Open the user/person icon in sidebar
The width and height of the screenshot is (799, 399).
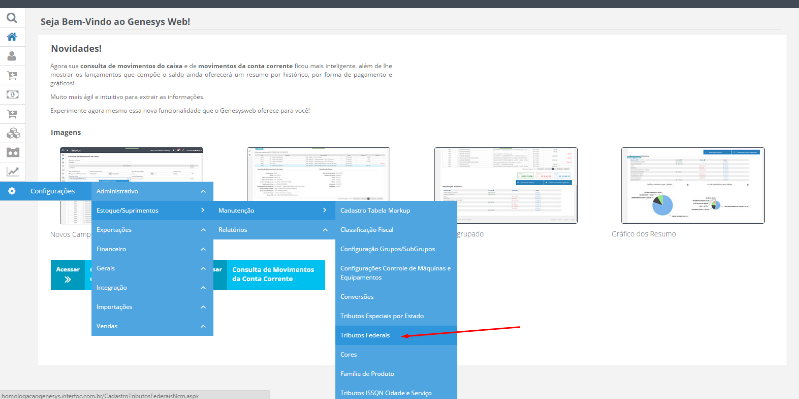[x=12, y=56]
